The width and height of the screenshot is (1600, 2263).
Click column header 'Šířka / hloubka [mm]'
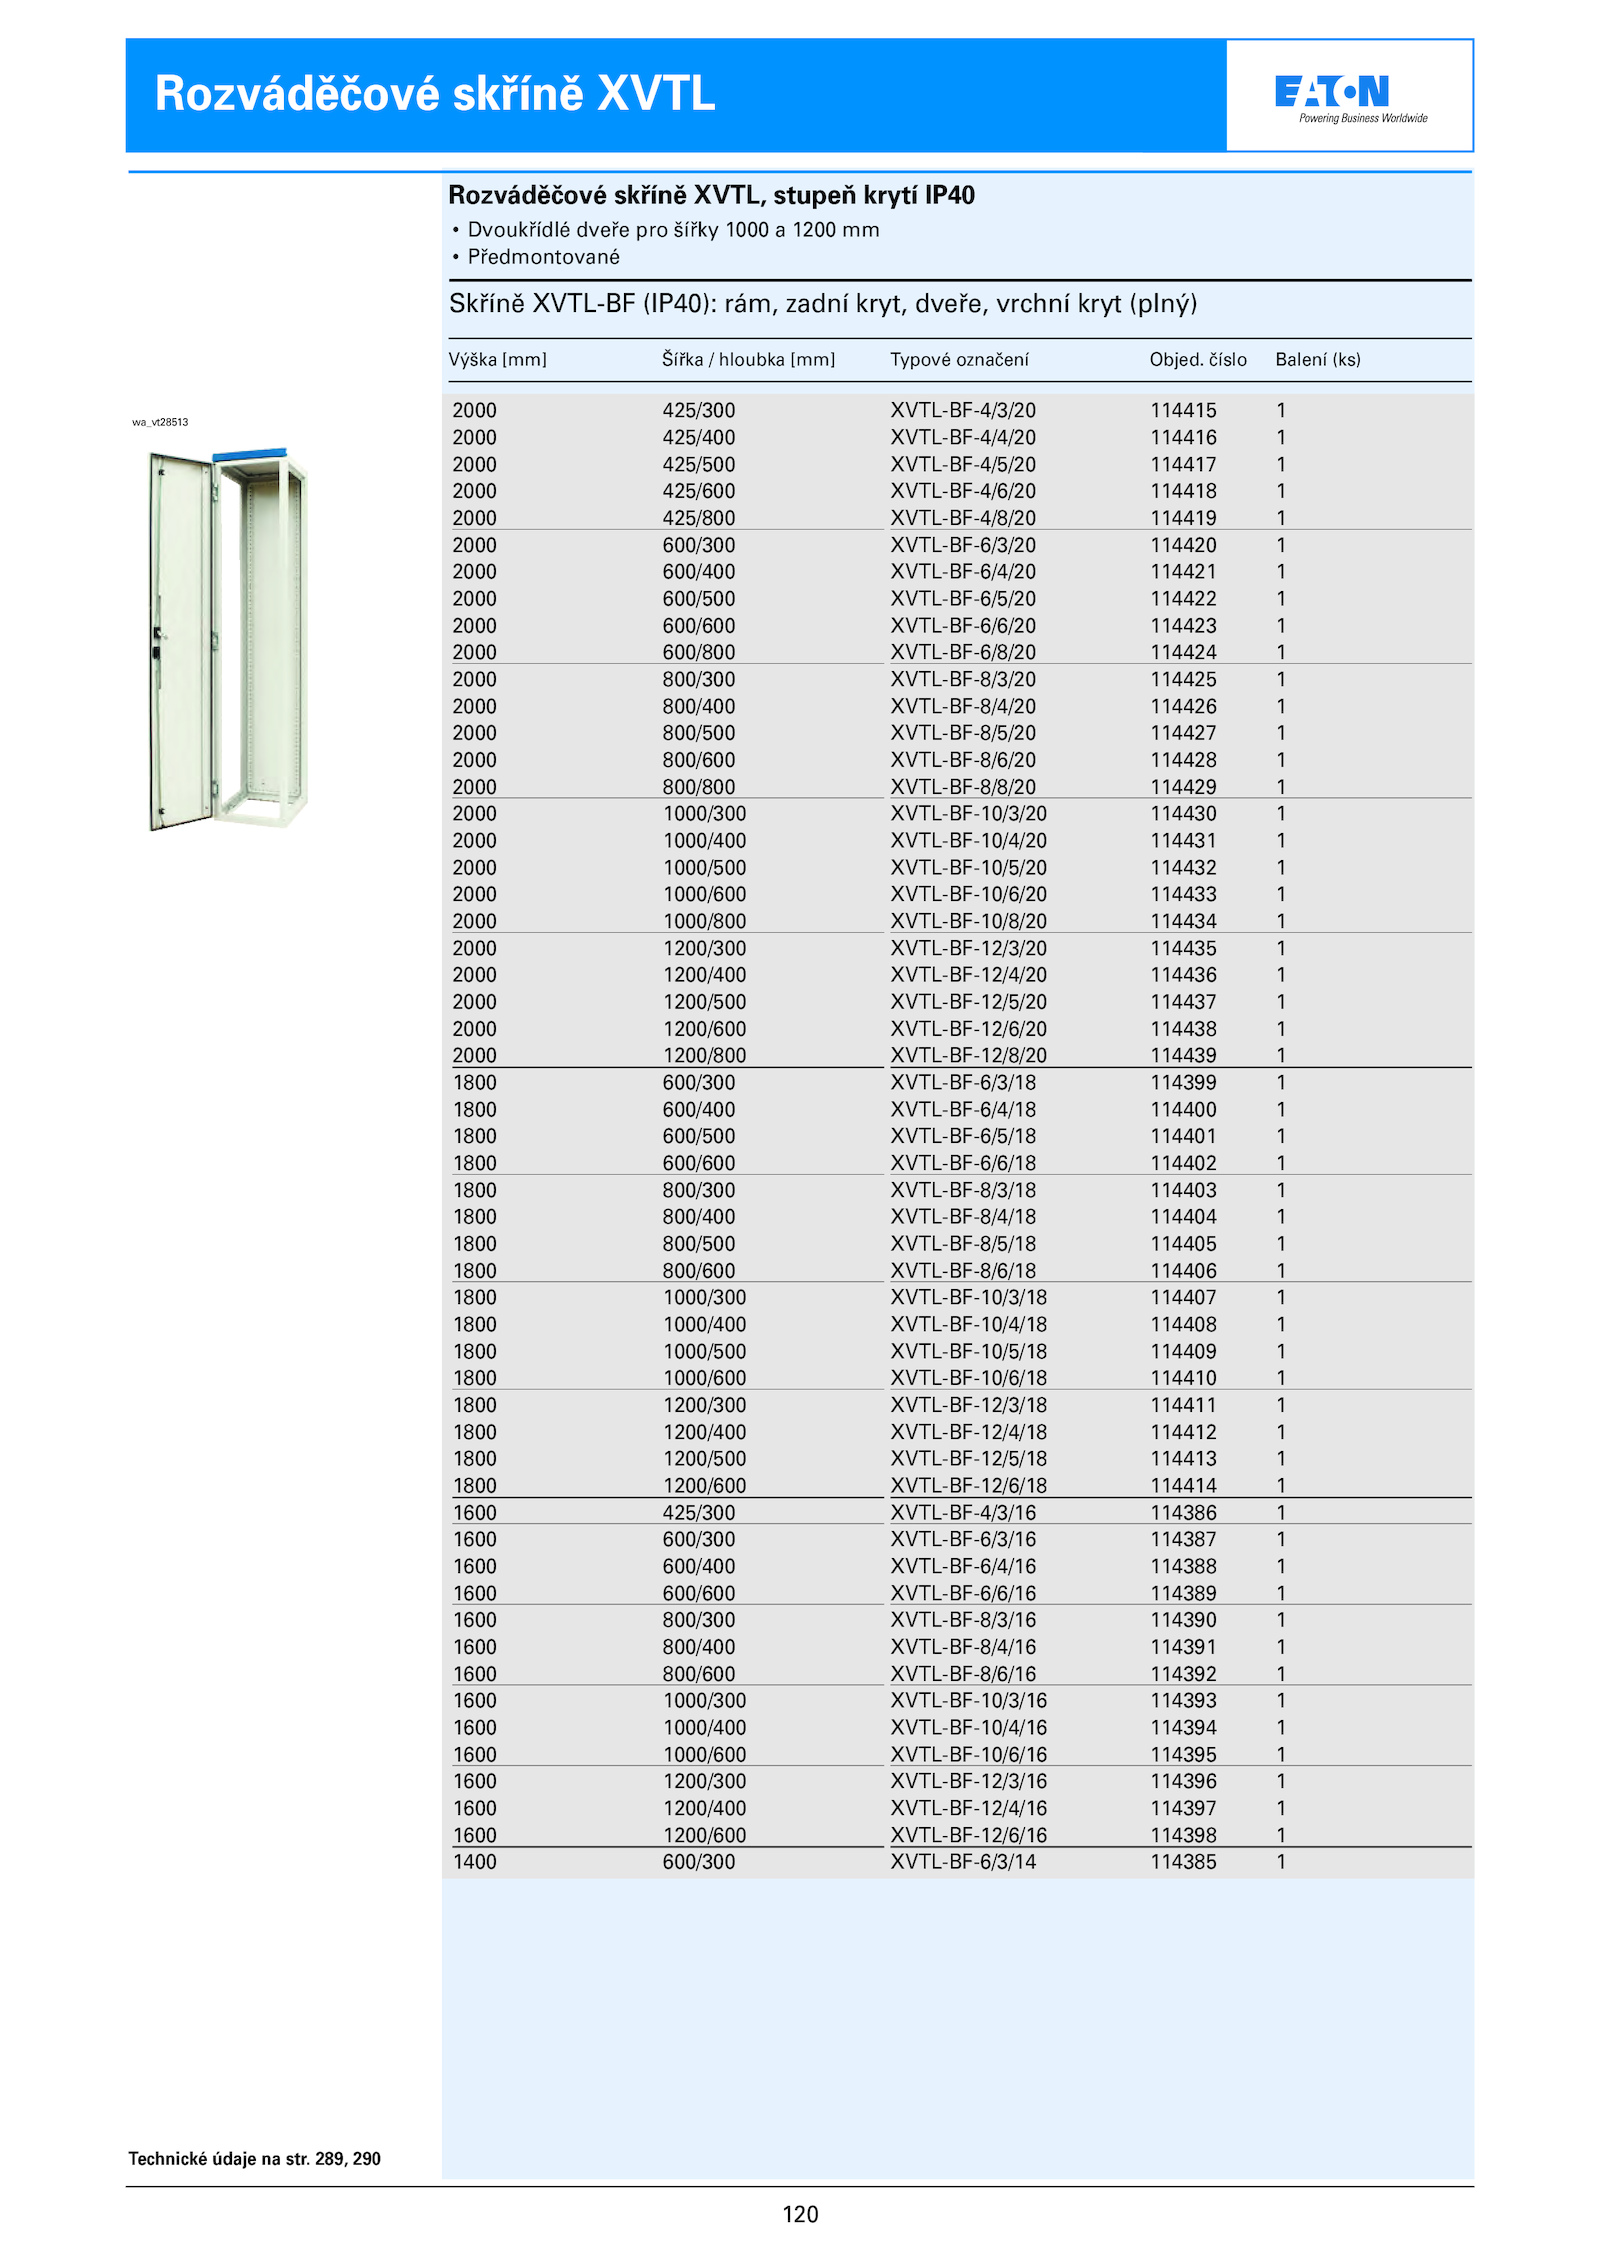748,360
